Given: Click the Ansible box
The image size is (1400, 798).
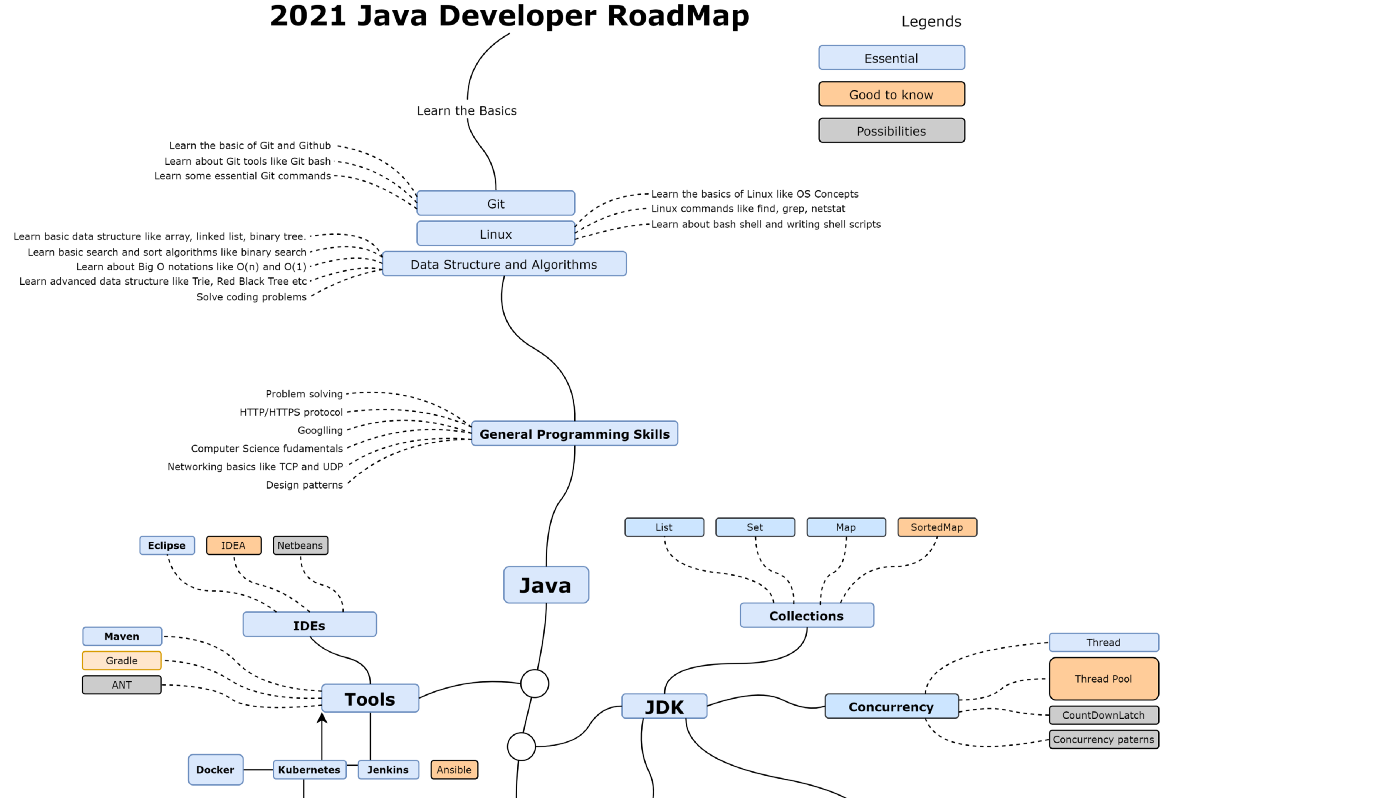Looking at the screenshot, I should click(x=454, y=769).
